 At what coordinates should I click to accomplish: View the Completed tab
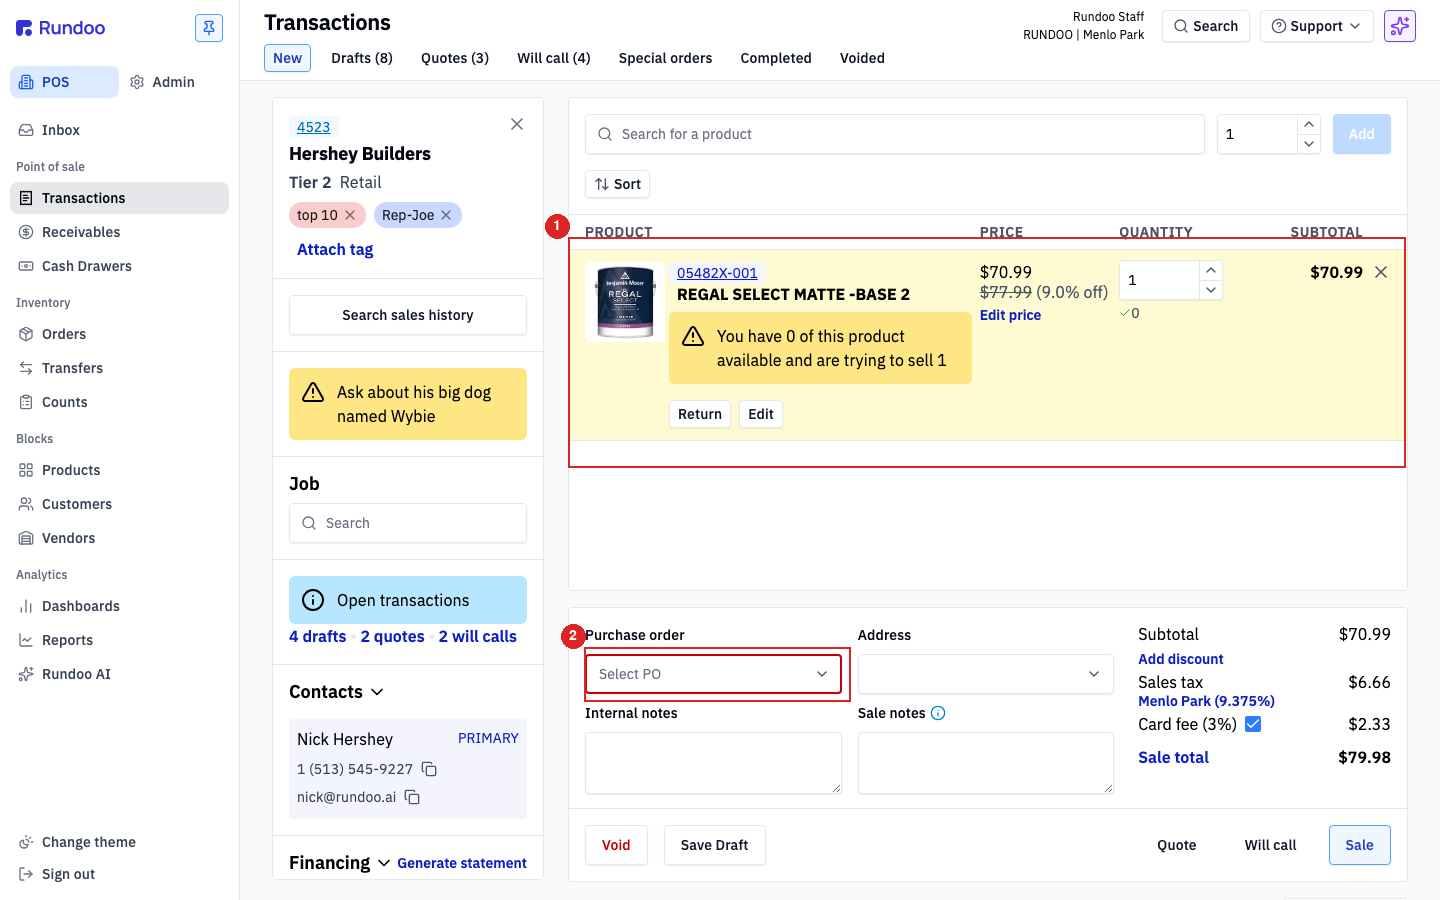776,58
